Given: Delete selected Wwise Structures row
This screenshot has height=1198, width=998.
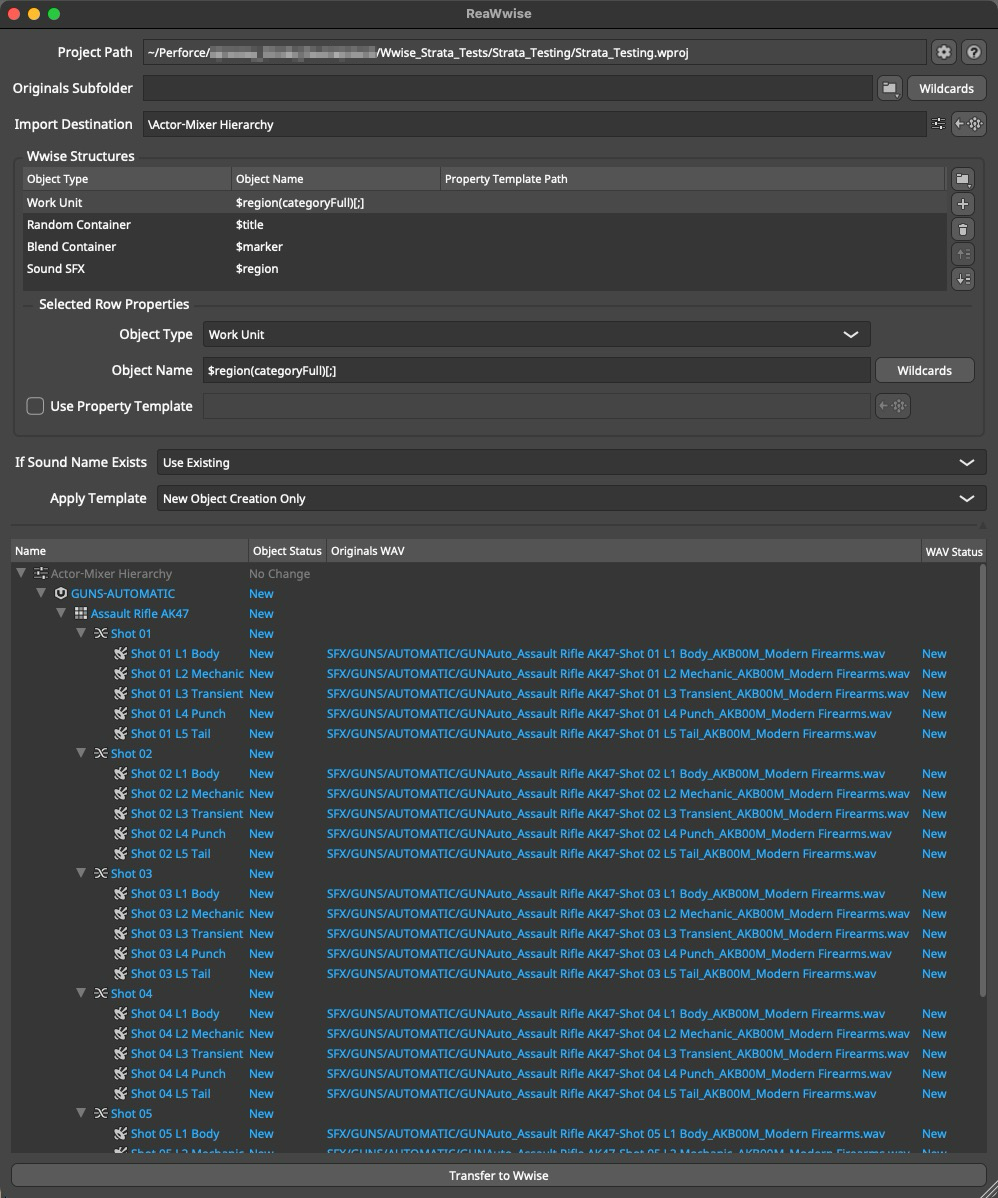Looking at the screenshot, I should [963, 229].
